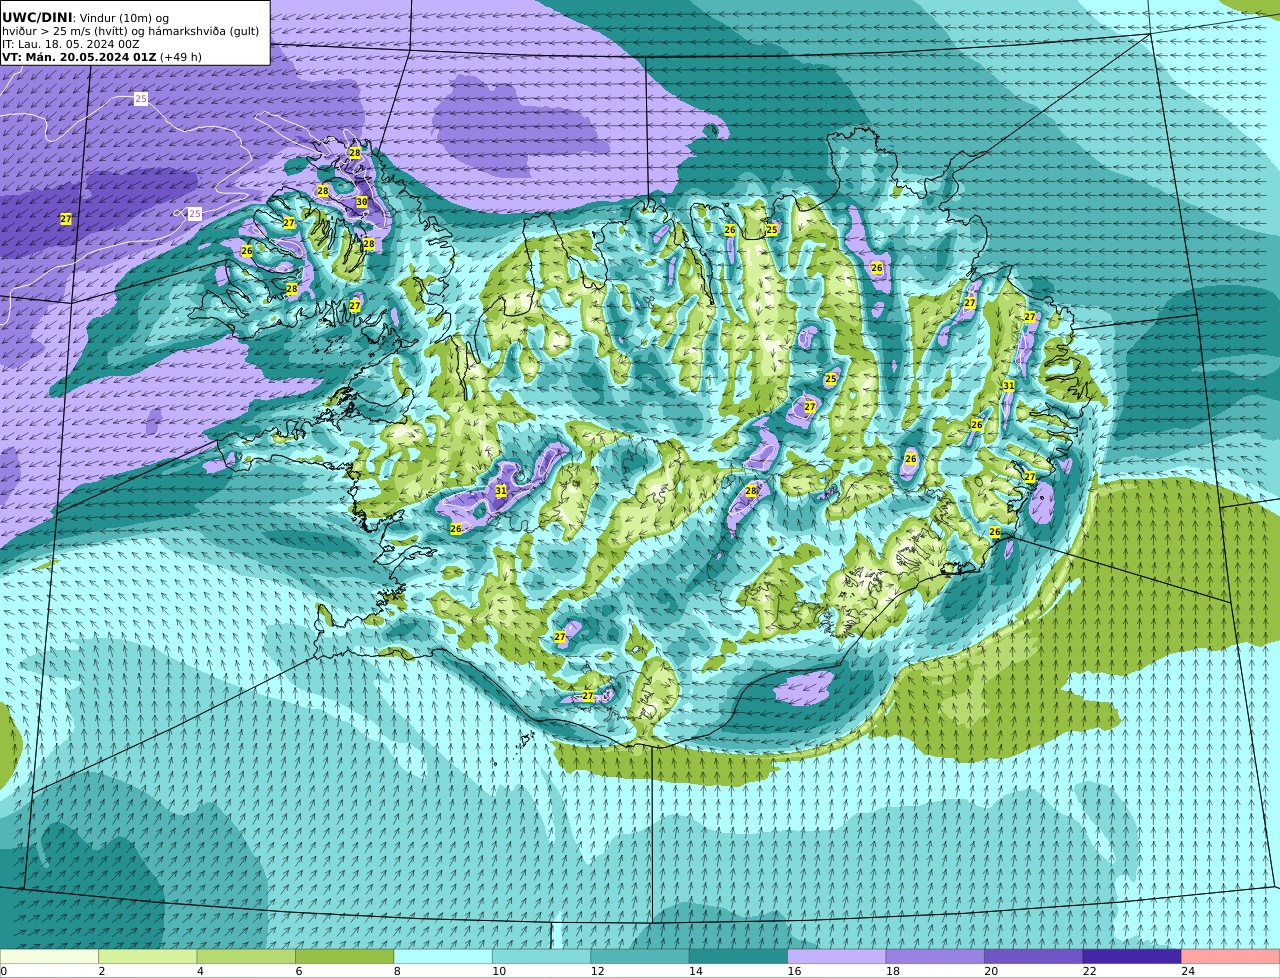Image resolution: width=1280 pixels, height=978 pixels.
Task: Click the legend tick label '8'
Action: 397,971
